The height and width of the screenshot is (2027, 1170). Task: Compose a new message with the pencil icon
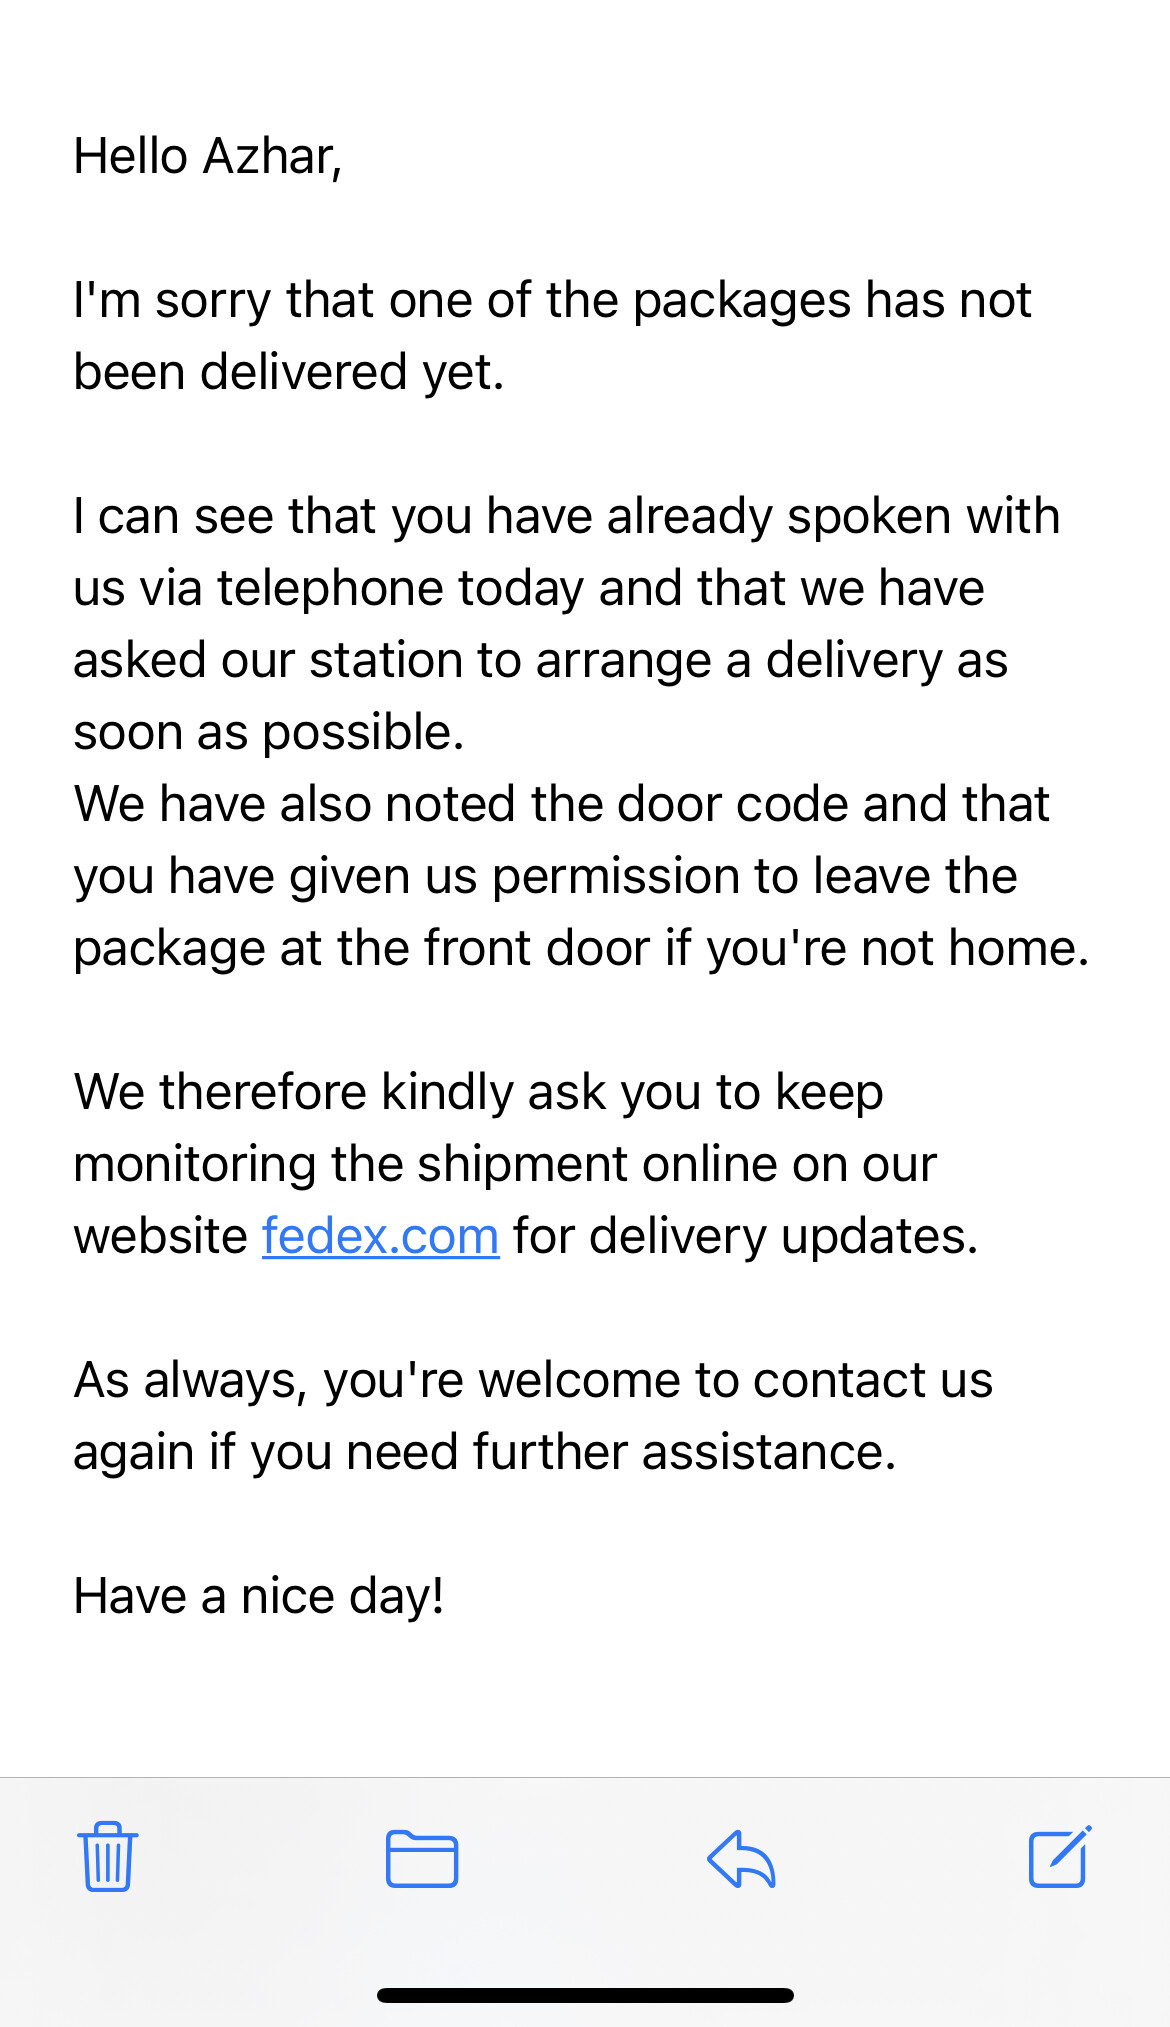pos(1060,1856)
